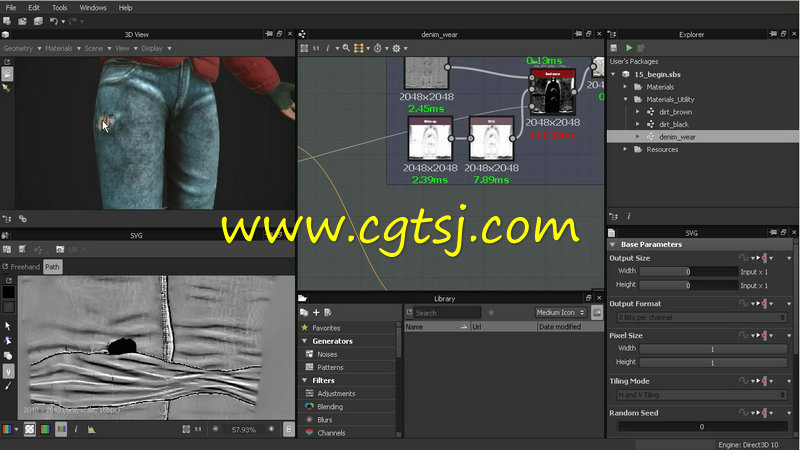Click the 1:1 zoom icon in graph toolbar
Image resolution: width=800 pixels, height=450 pixels.
click(x=316, y=48)
